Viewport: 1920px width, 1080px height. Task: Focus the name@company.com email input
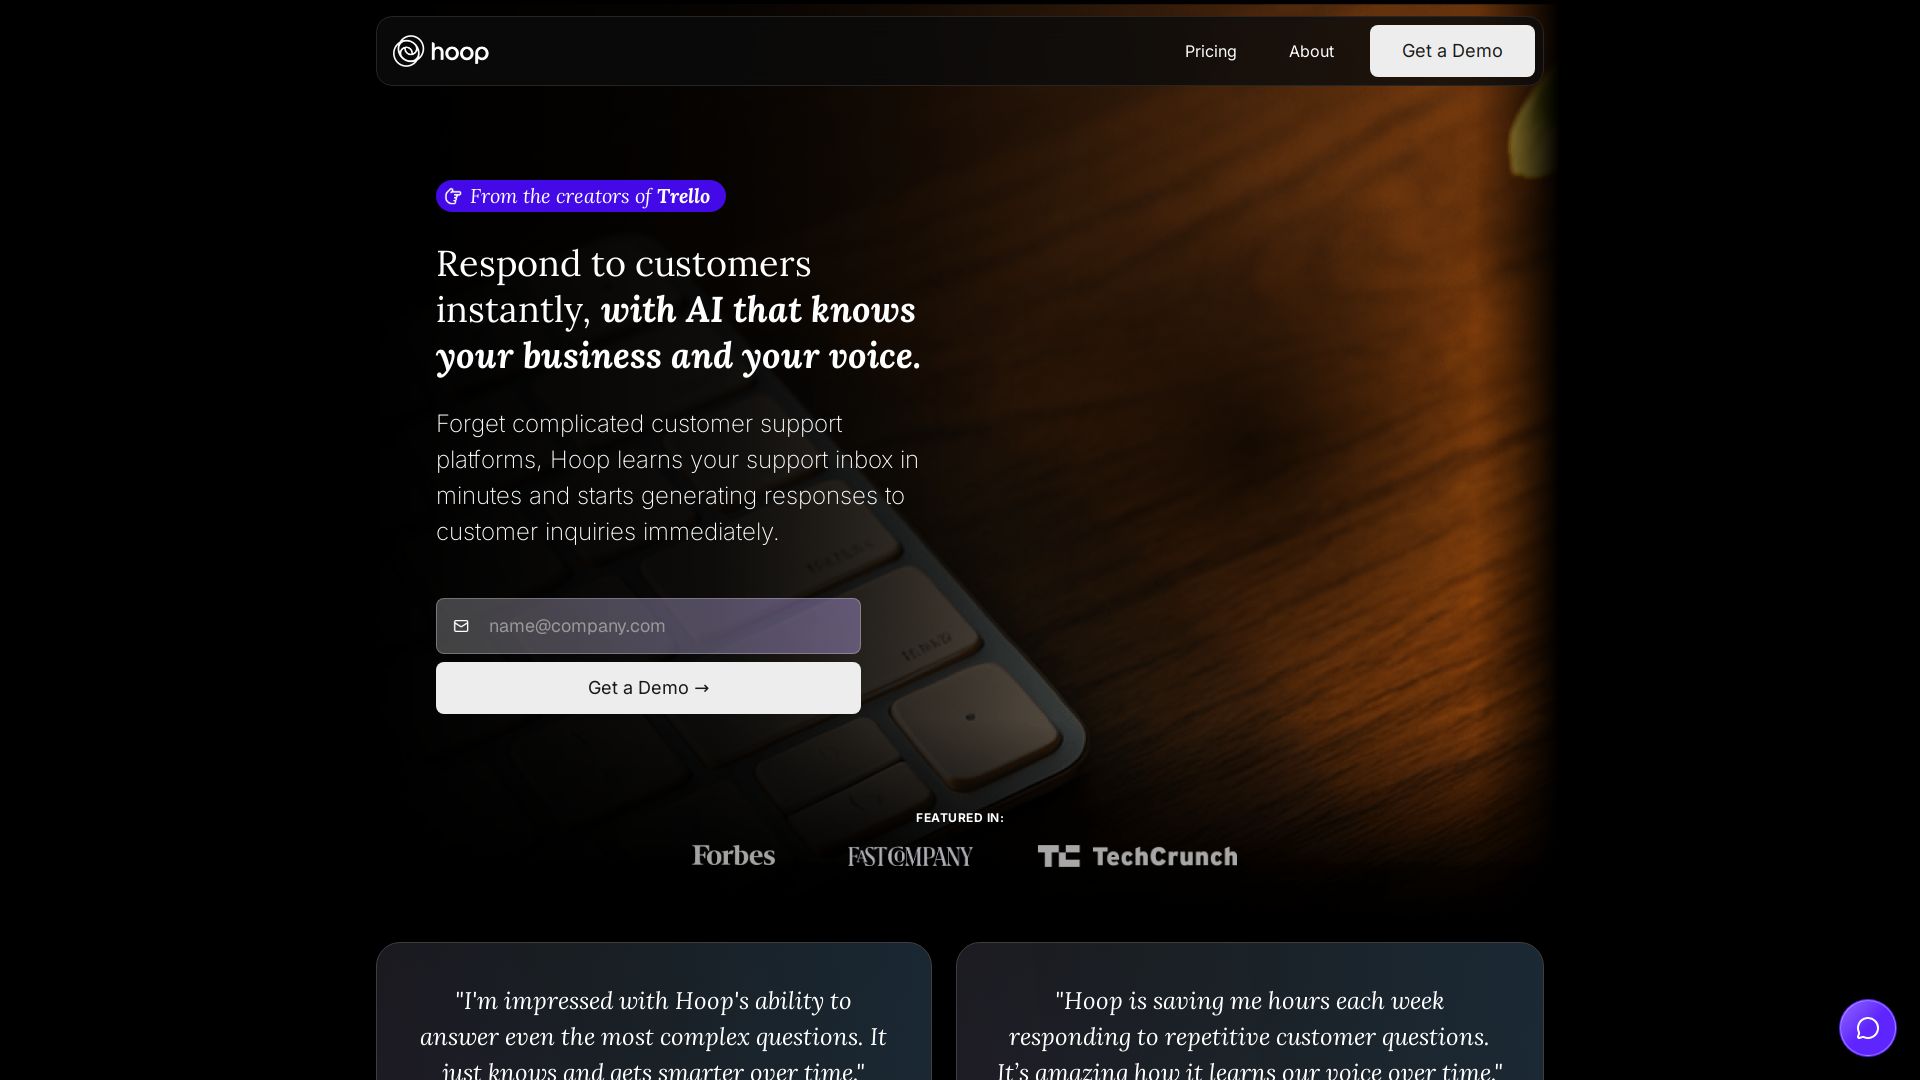tap(648, 626)
